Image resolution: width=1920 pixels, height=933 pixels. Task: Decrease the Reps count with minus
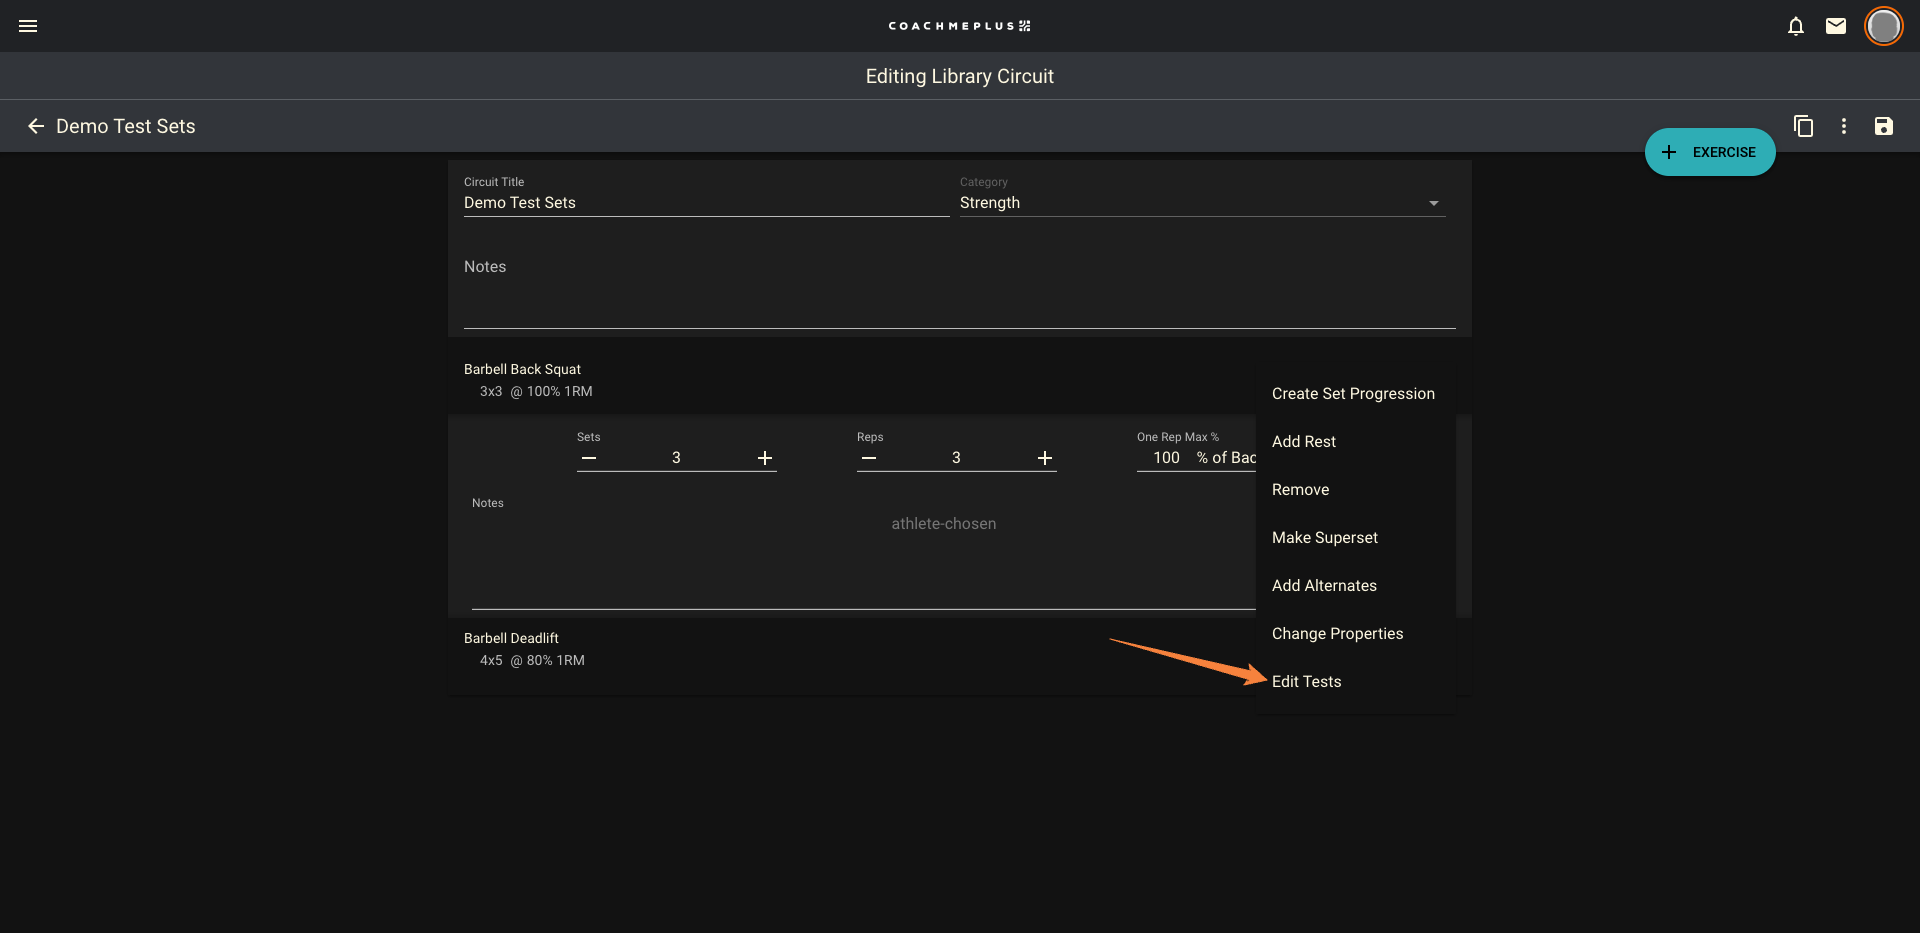tap(869, 458)
